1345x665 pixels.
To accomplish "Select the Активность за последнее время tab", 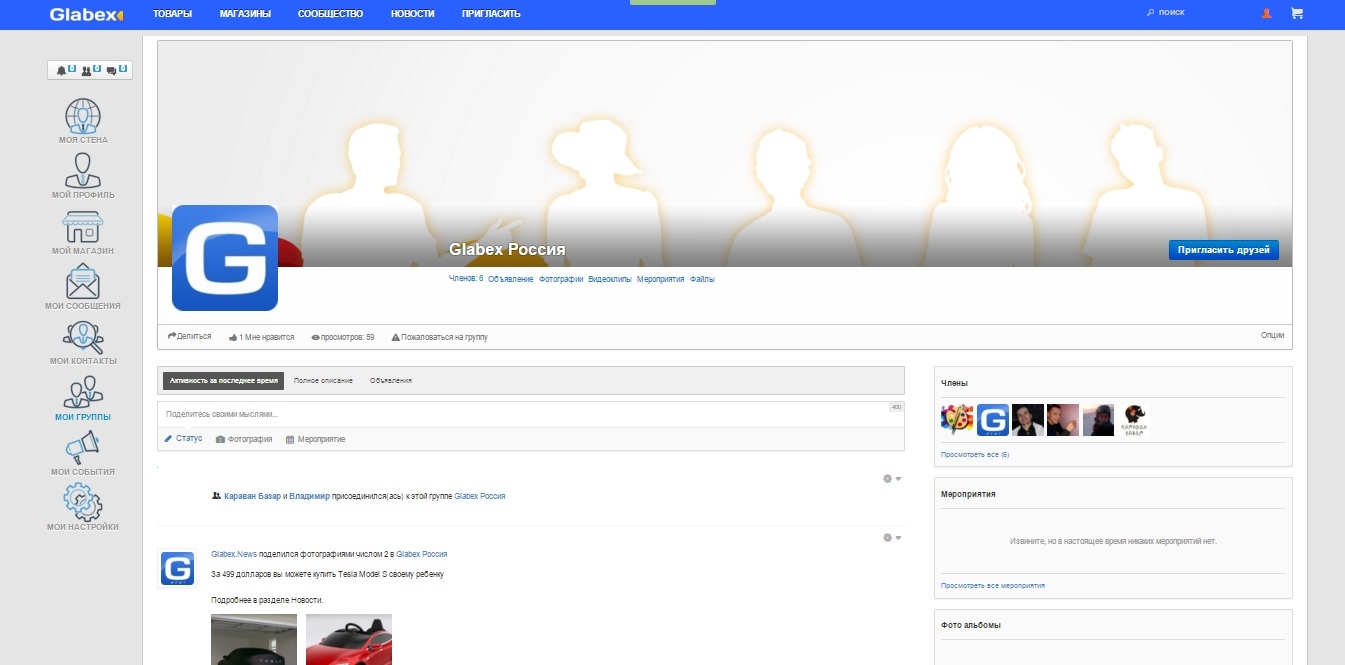I will click(x=224, y=381).
